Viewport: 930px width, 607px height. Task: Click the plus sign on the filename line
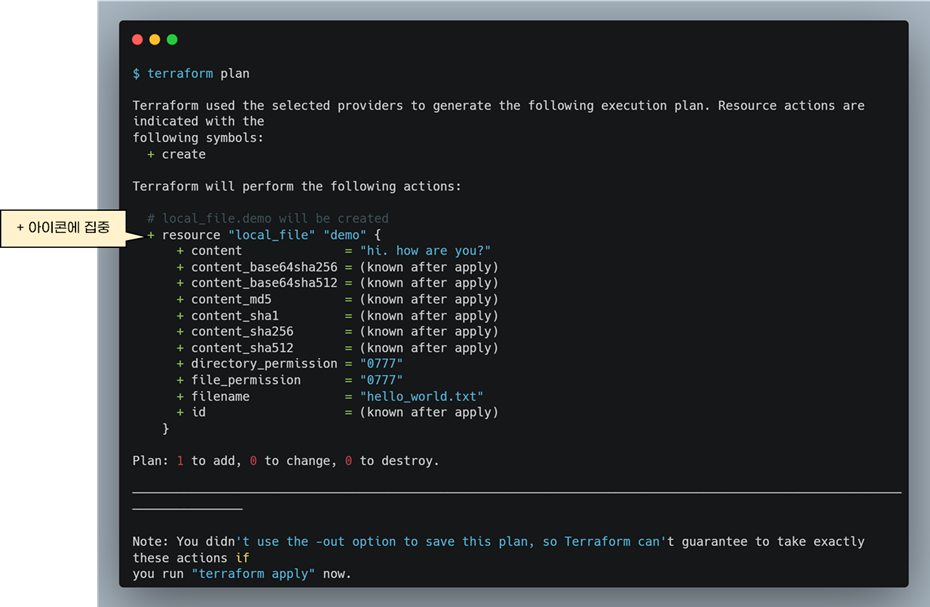coord(180,396)
